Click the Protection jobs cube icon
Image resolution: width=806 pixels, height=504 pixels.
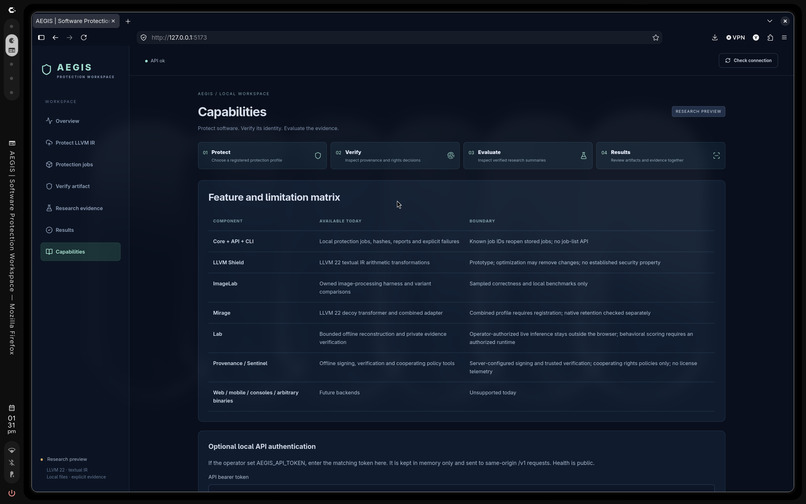(49, 165)
